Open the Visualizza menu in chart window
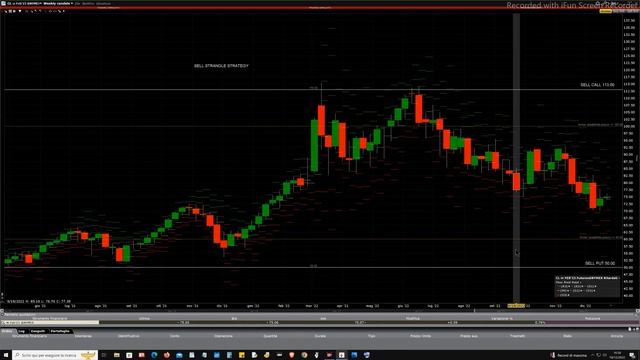Screen dimensions: 640x360 [103, 3]
